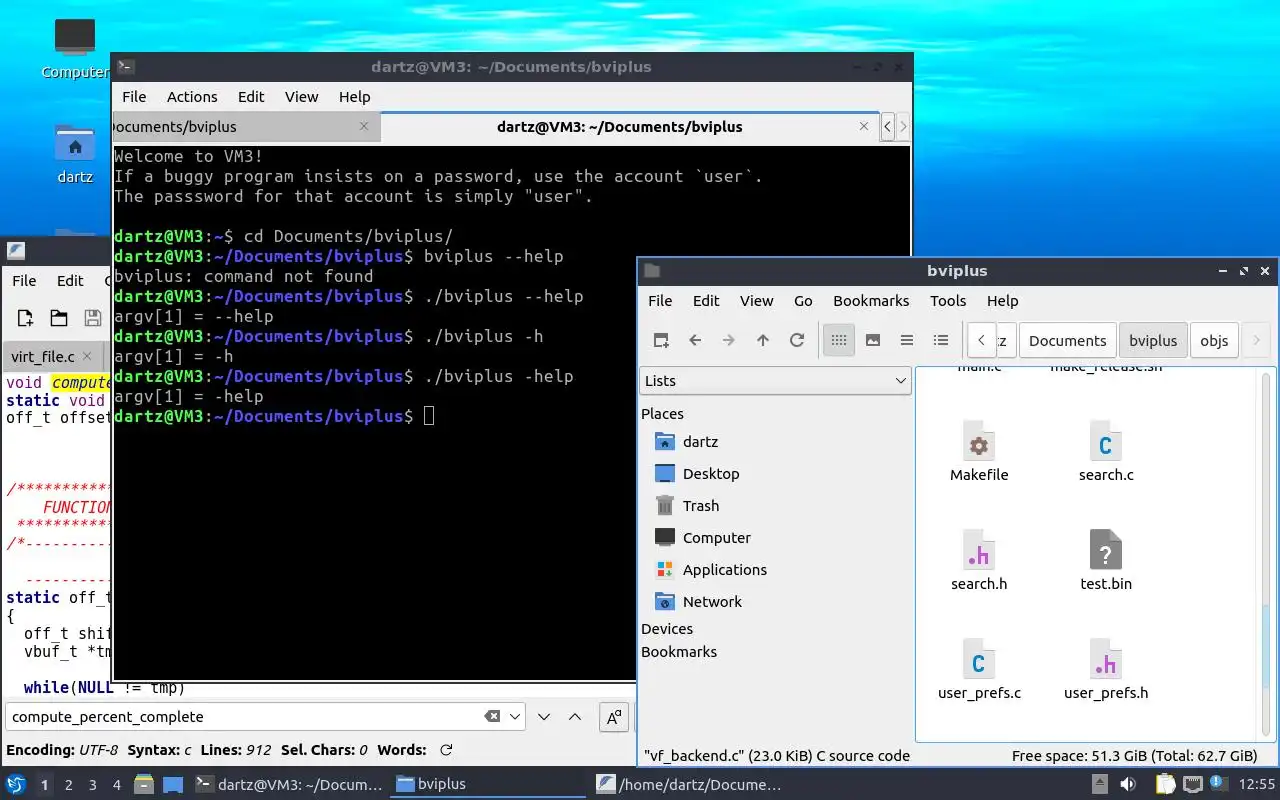Go to parent folder in file manager
The image size is (1280, 800).
coord(763,340)
